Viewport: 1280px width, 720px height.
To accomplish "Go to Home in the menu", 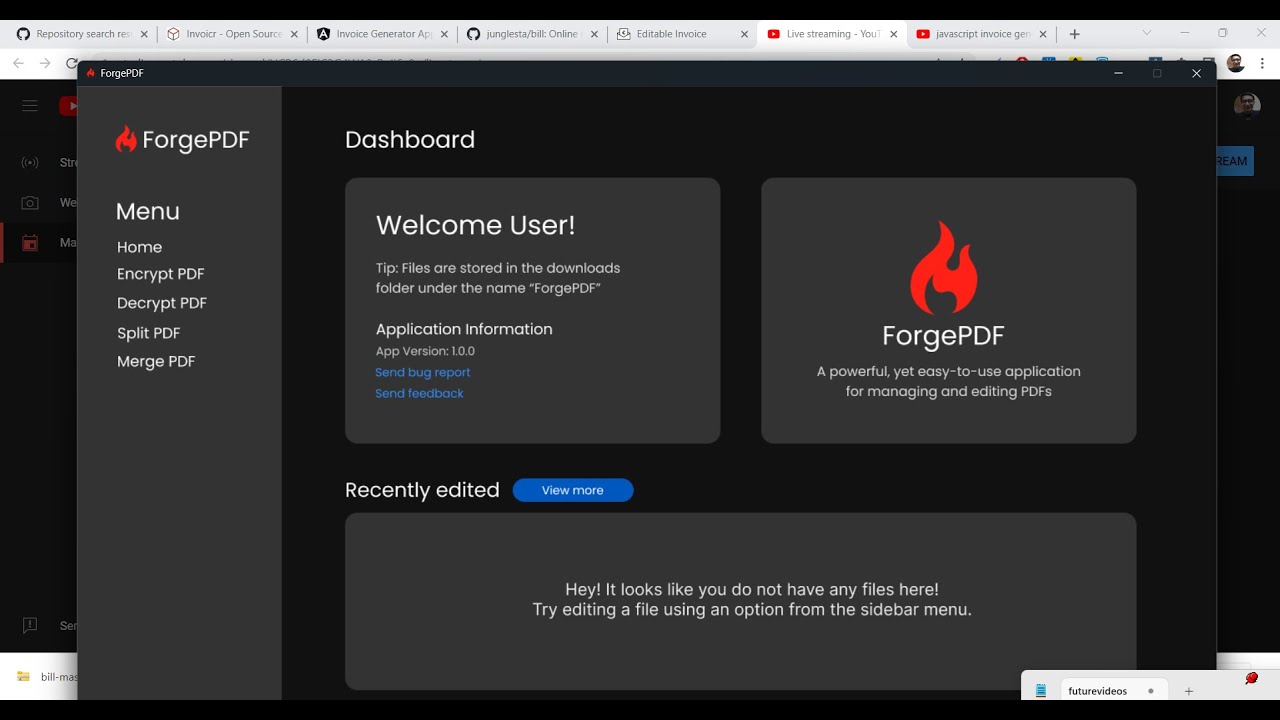I will point(139,247).
